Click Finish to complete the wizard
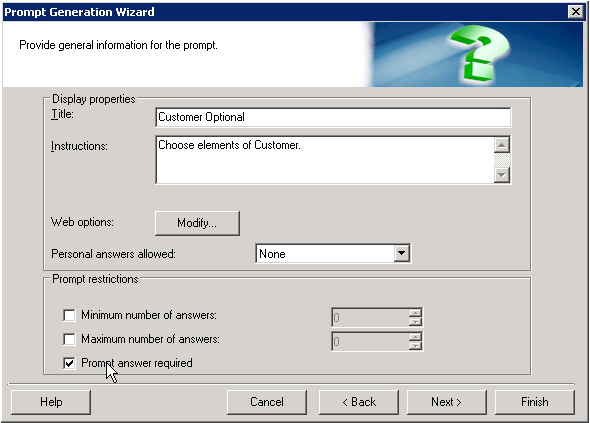Viewport: 590px width, 423px height. tap(535, 402)
